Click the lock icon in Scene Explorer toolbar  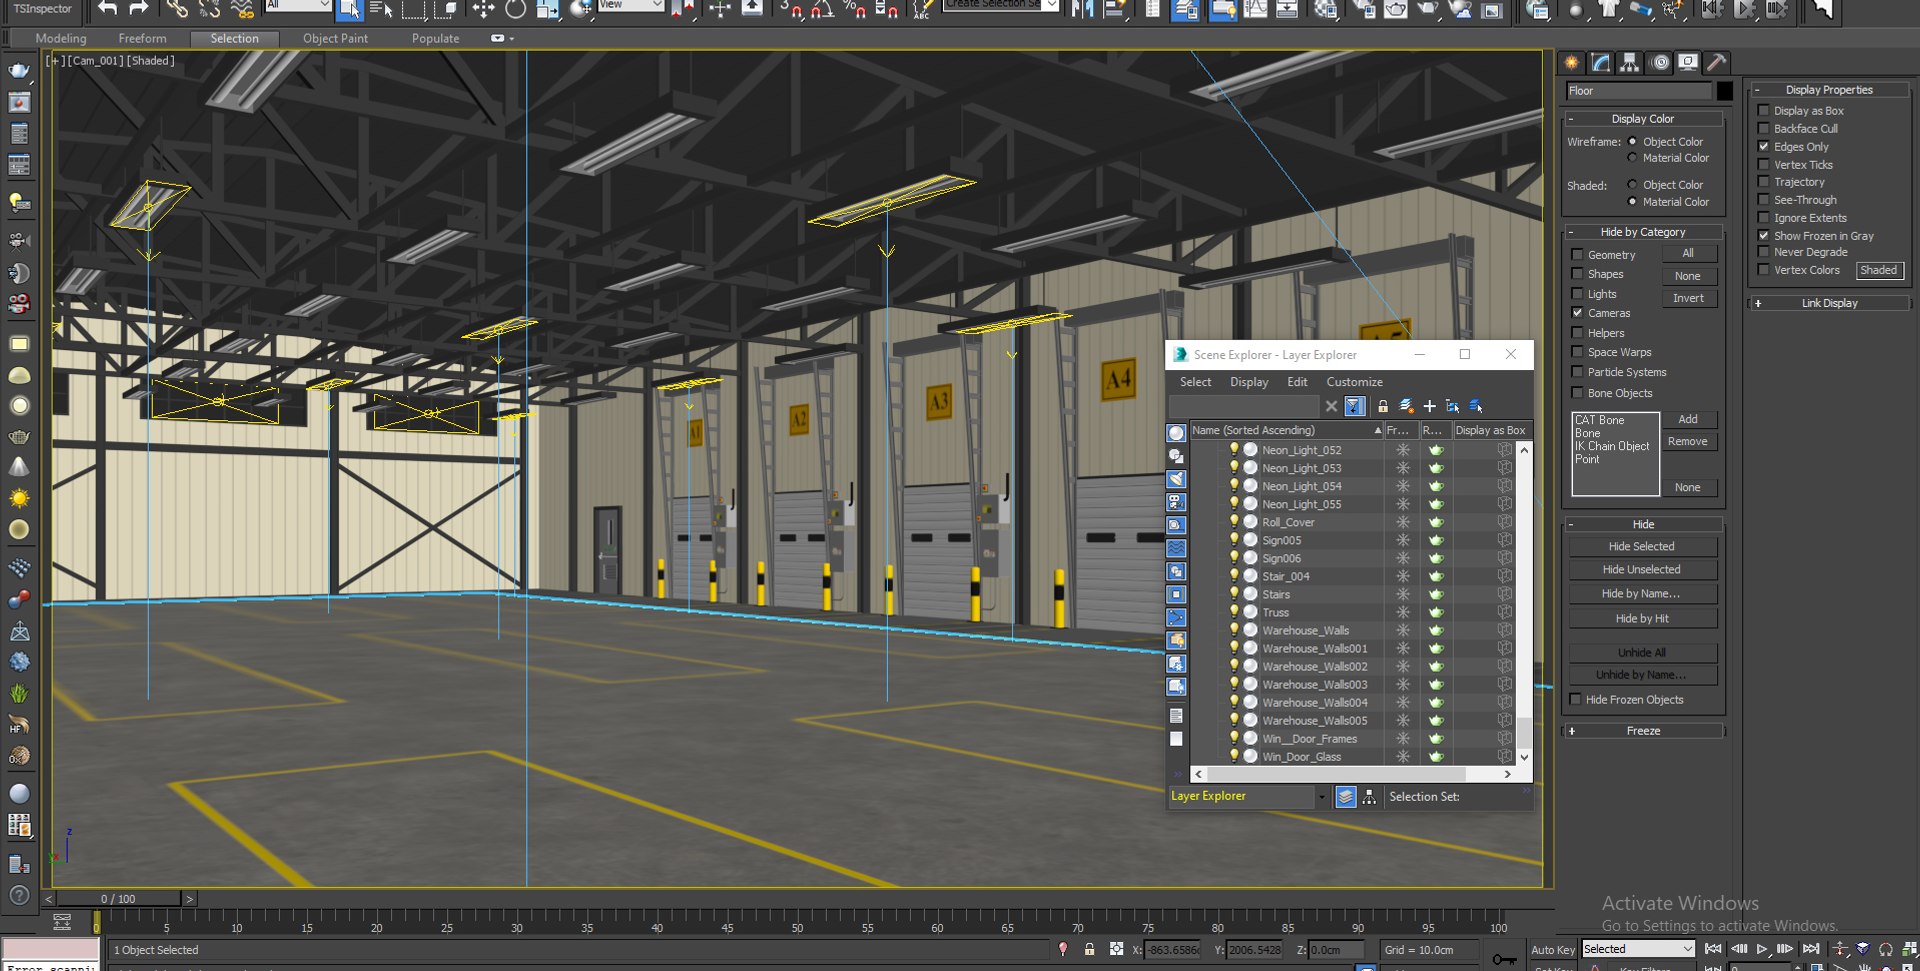pyautogui.click(x=1383, y=406)
